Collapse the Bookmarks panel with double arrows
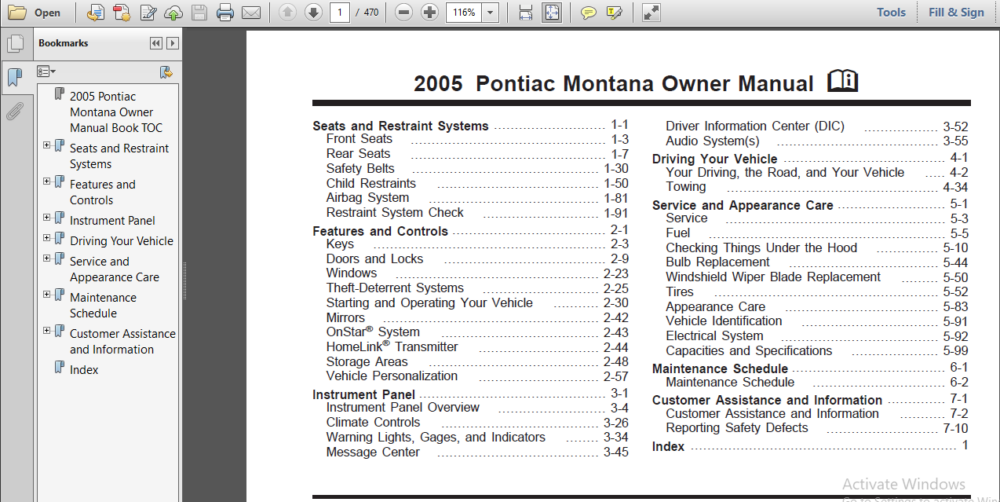This screenshot has width=1000, height=502. tap(156, 43)
